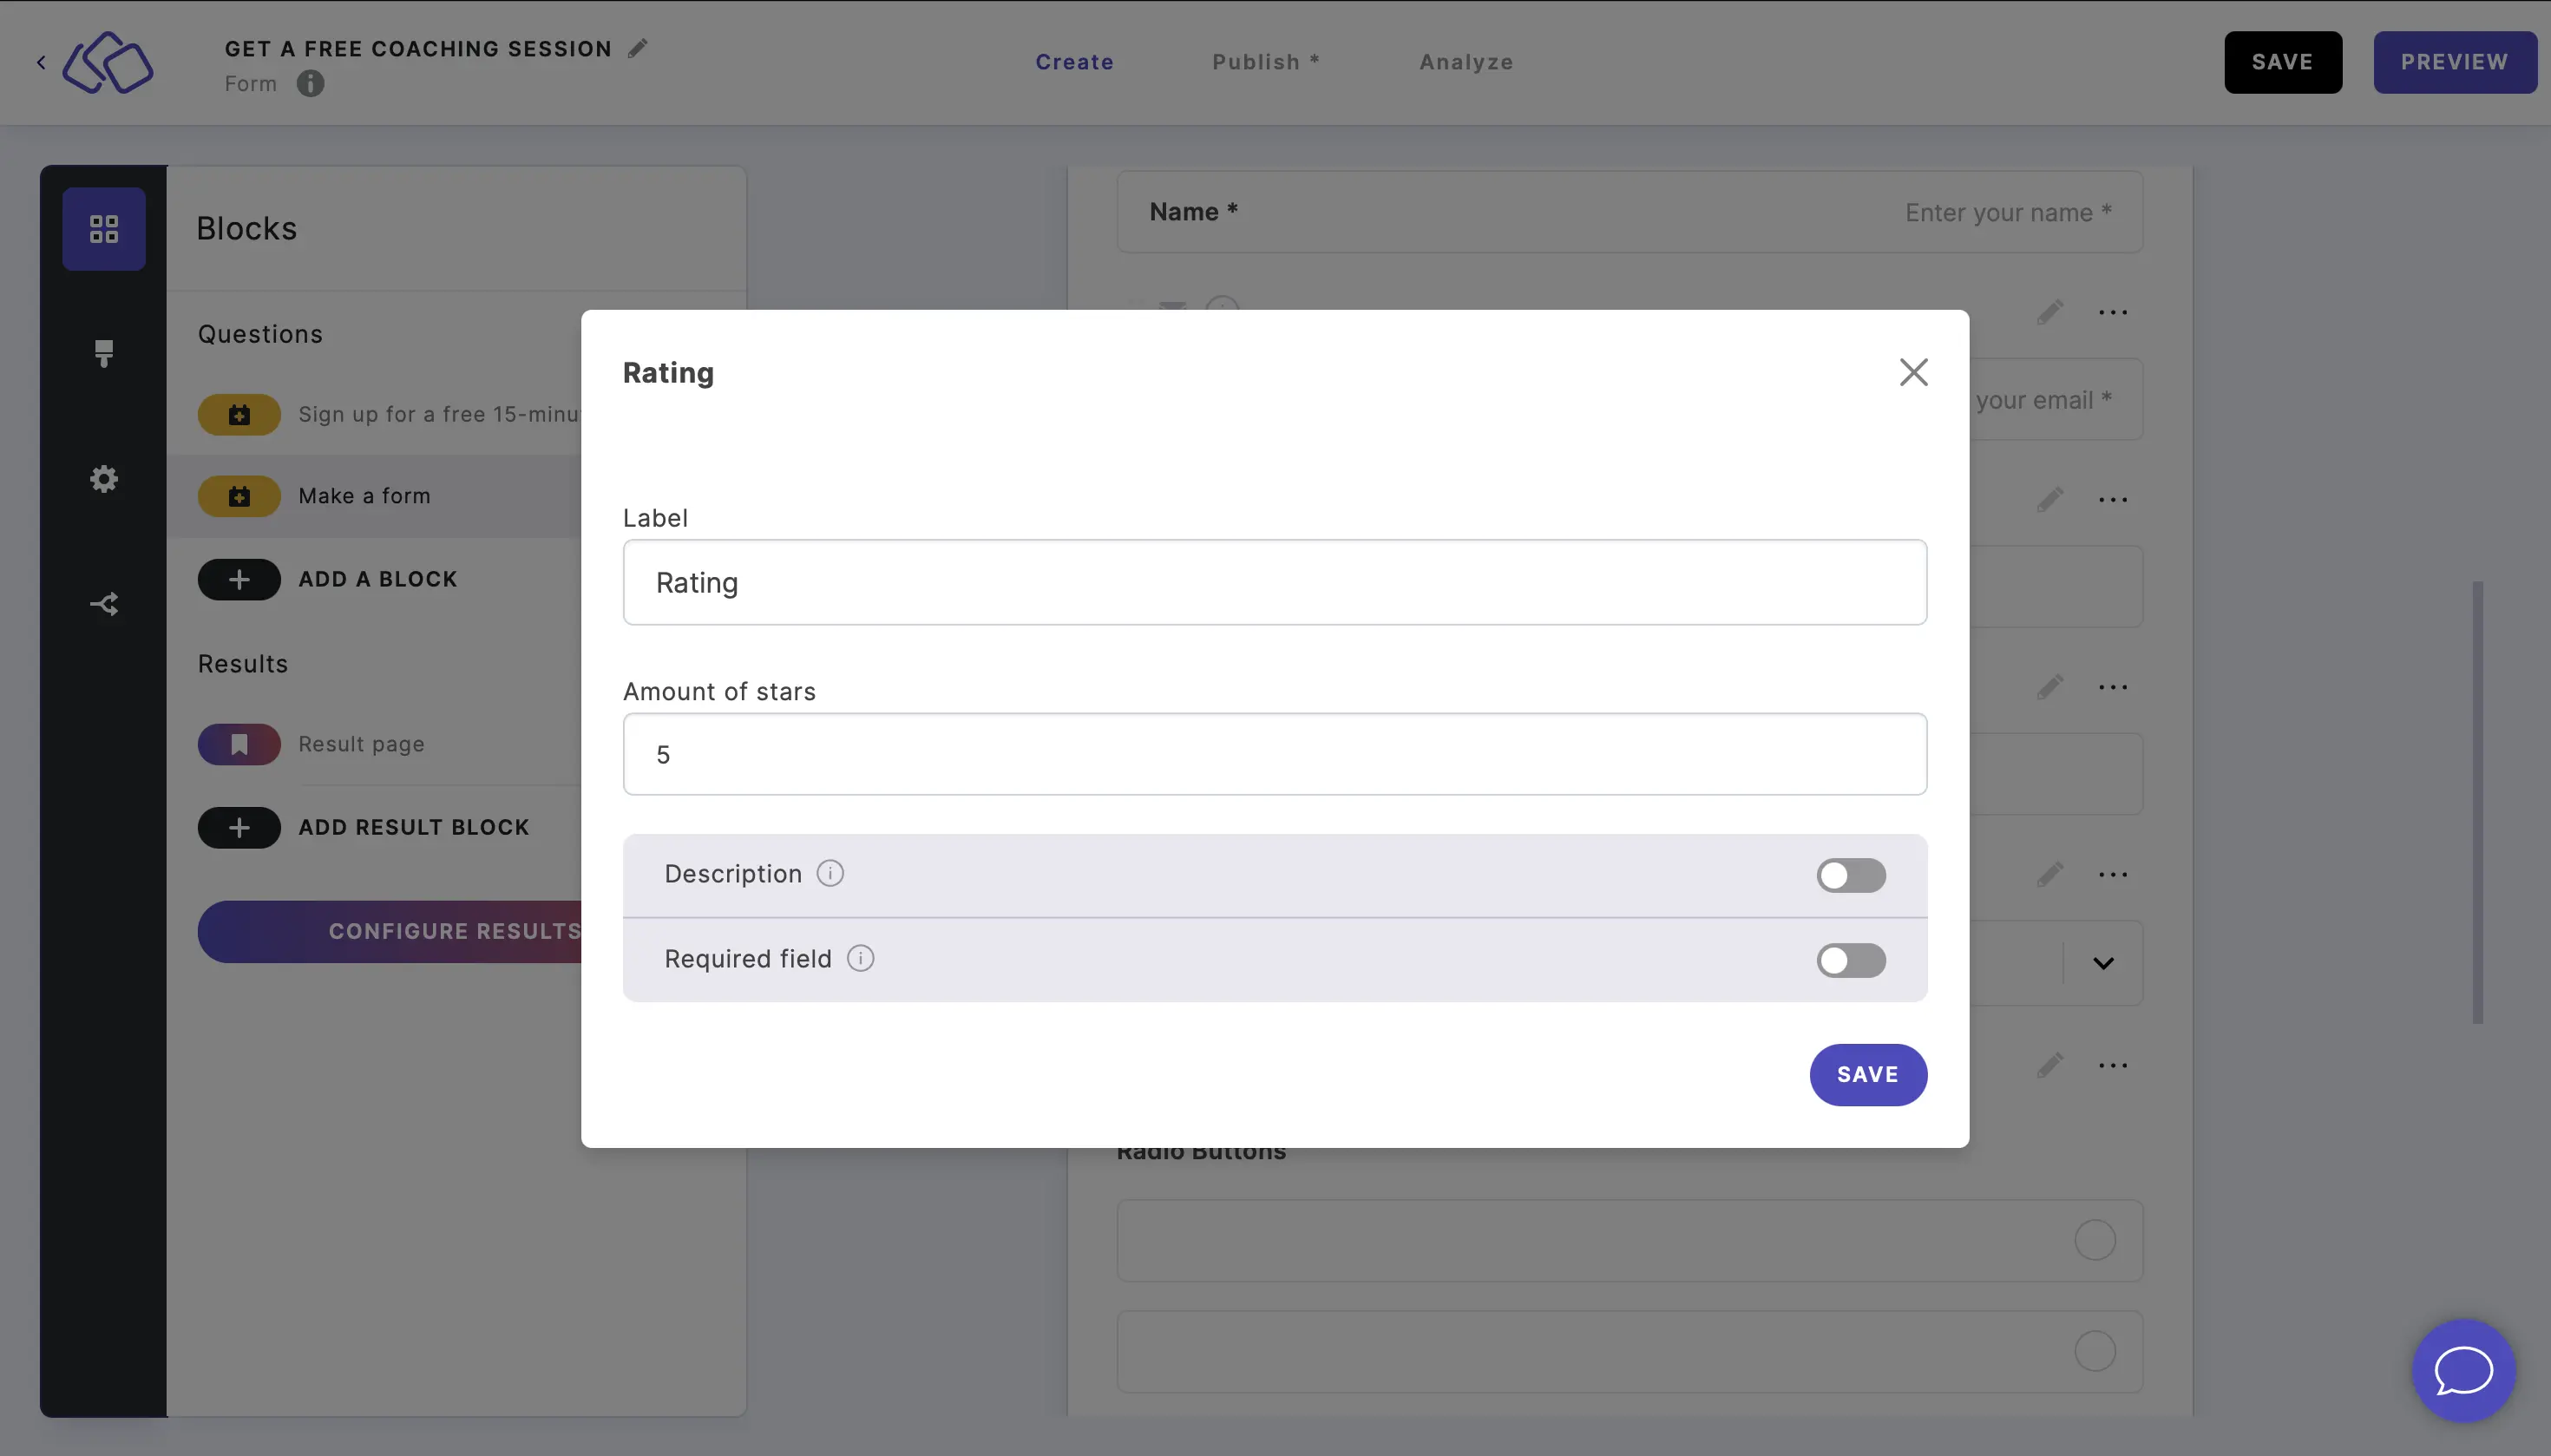The image size is (2551, 1456).
Task: Click the pencil edit icon below Name field
Action: [x=2049, y=312]
